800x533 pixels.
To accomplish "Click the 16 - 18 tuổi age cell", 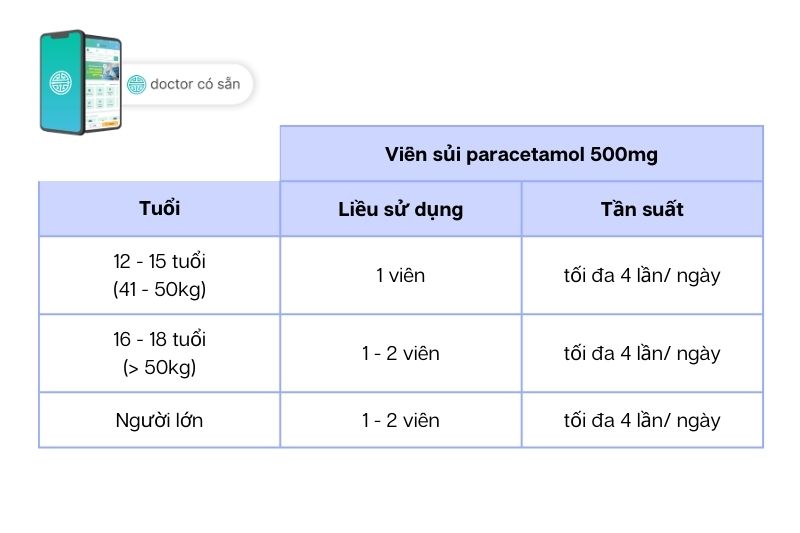I will click(159, 340).
